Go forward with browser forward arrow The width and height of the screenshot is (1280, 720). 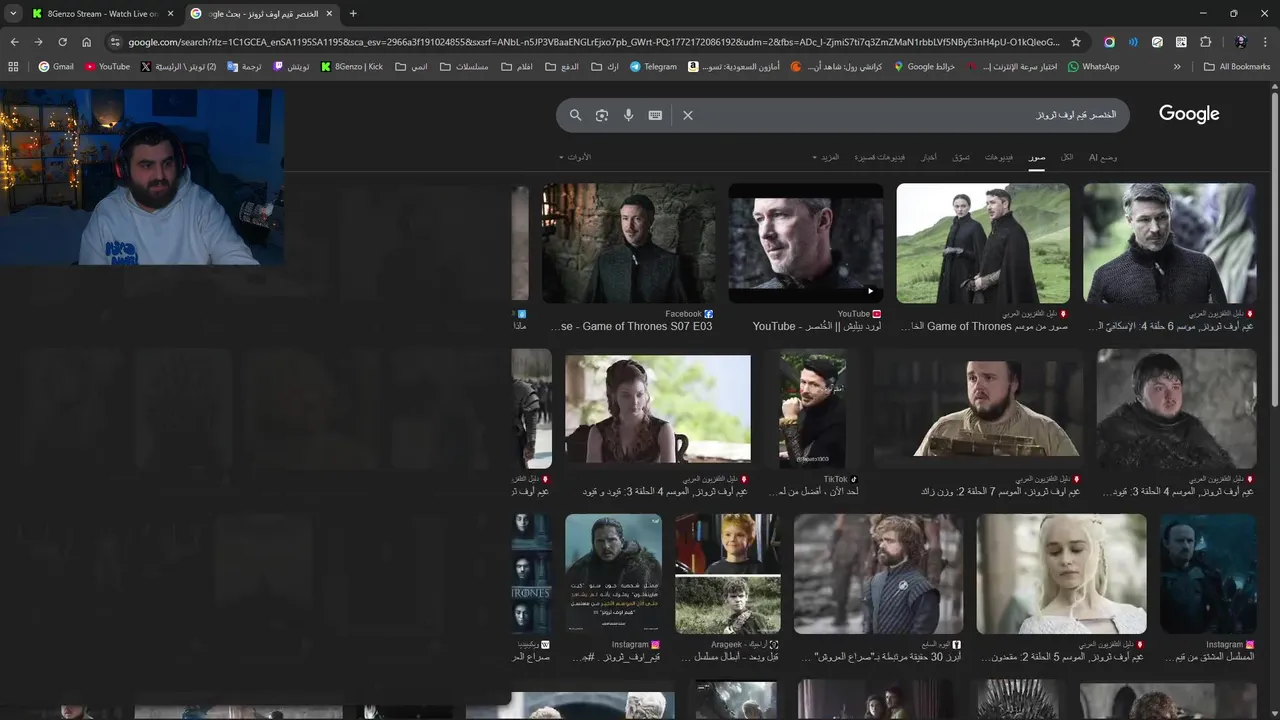(38, 42)
